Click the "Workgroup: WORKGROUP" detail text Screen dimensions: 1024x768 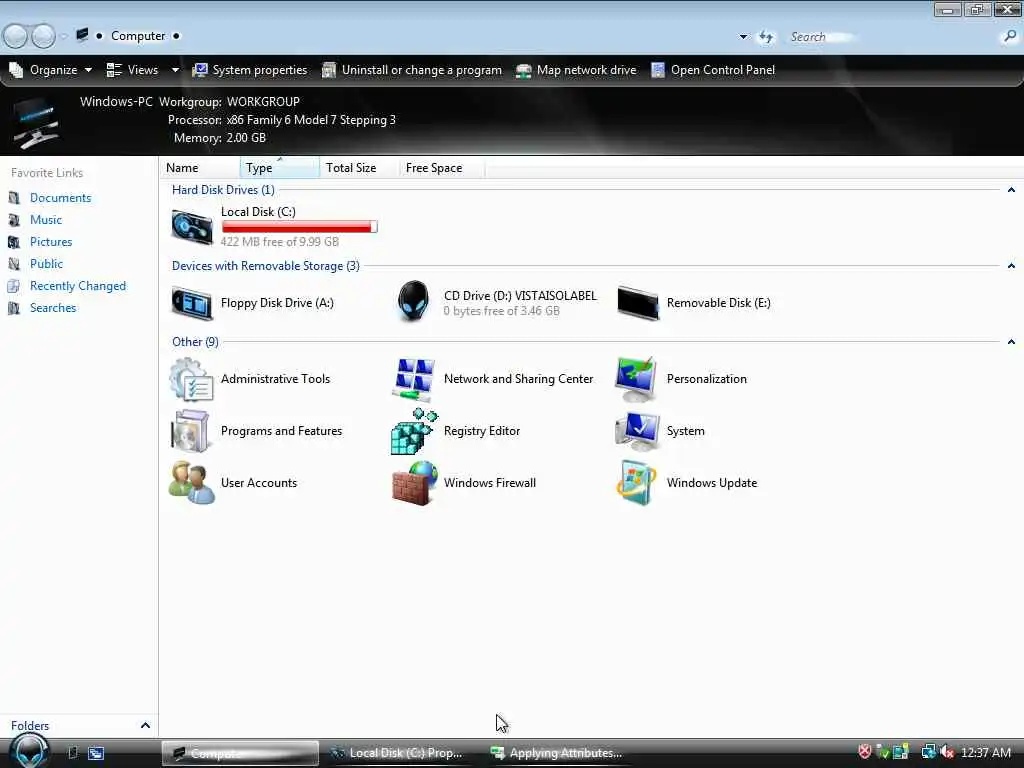pyautogui.click(x=229, y=102)
